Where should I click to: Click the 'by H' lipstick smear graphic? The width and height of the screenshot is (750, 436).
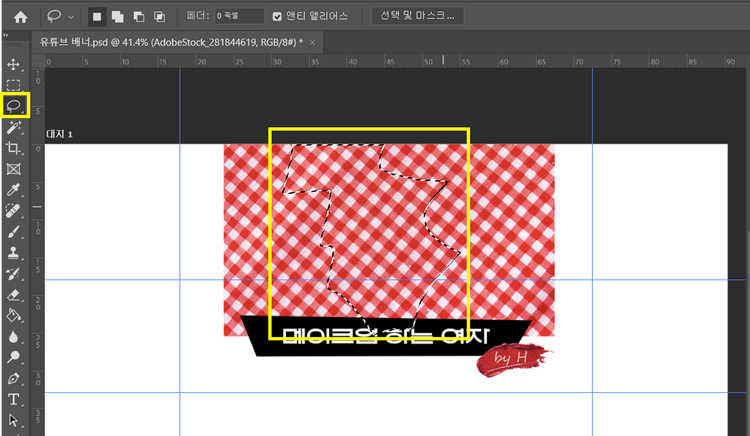[x=513, y=359]
